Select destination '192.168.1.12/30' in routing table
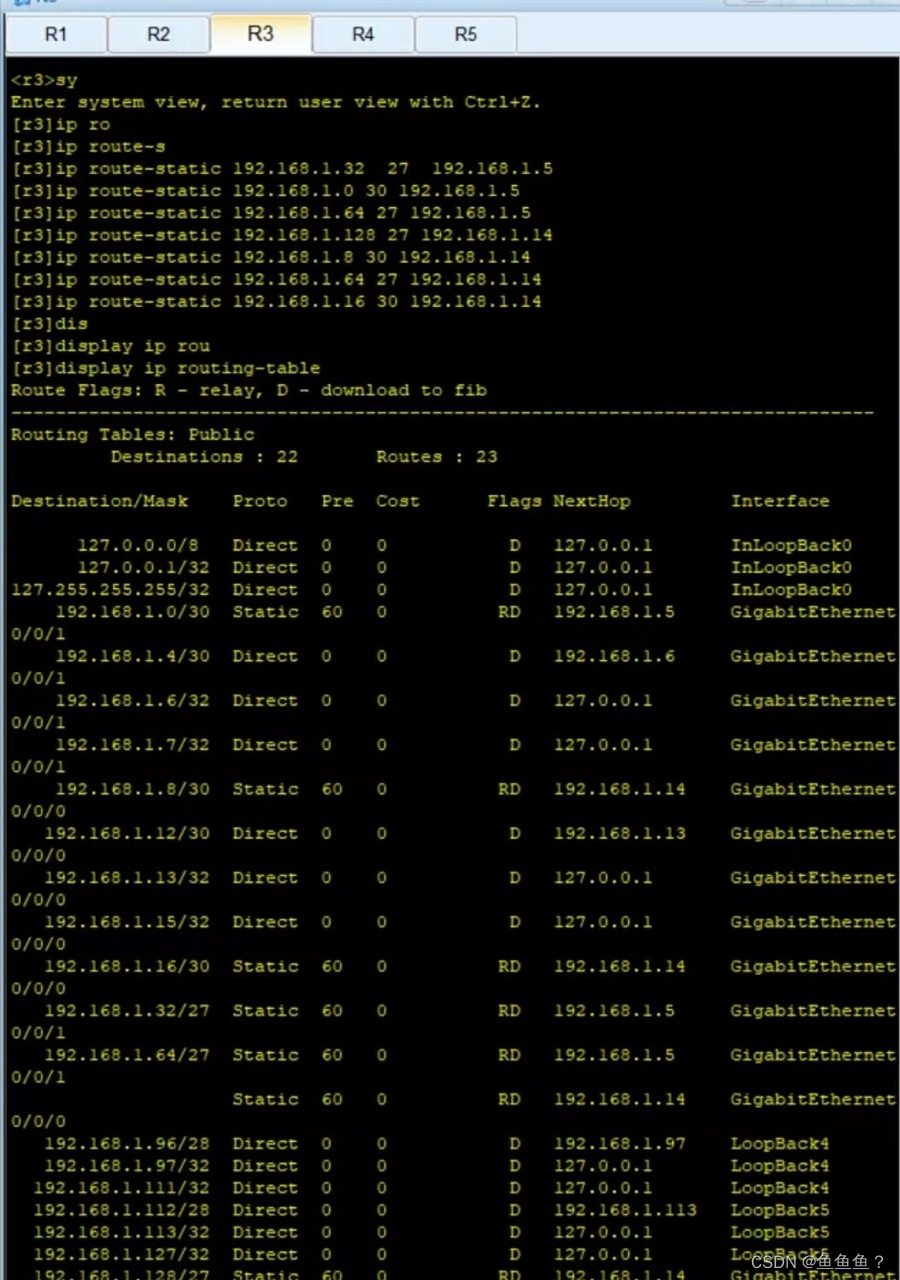Viewport: 900px width, 1280px height. tap(127, 833)
